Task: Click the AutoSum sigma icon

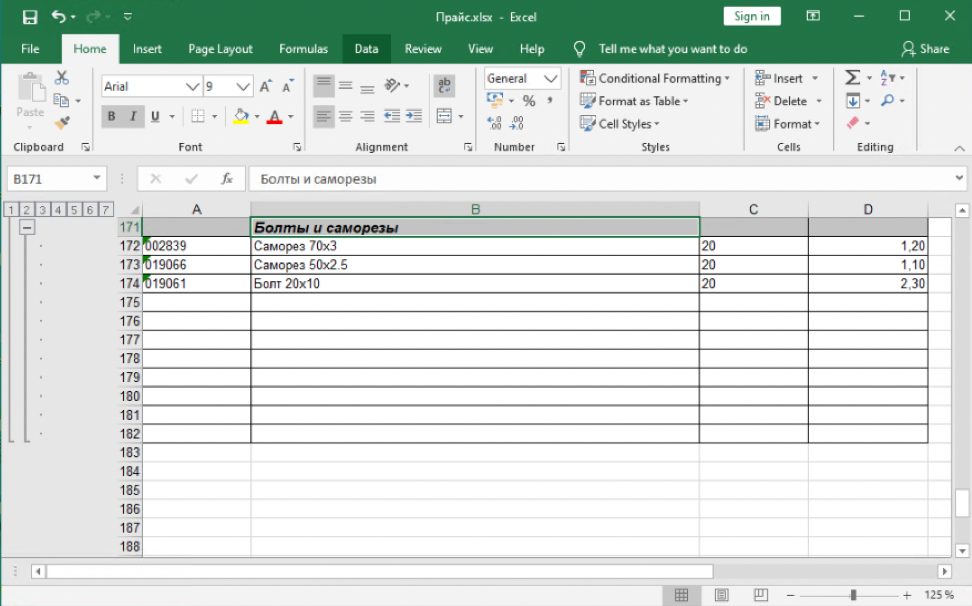Action: (x=852, y=78)
